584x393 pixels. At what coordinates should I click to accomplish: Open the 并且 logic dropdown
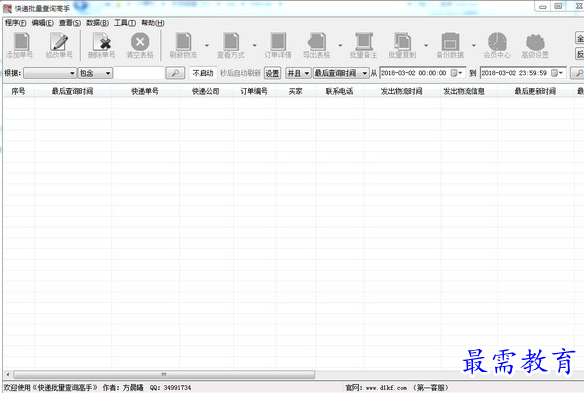coord(298,73)
